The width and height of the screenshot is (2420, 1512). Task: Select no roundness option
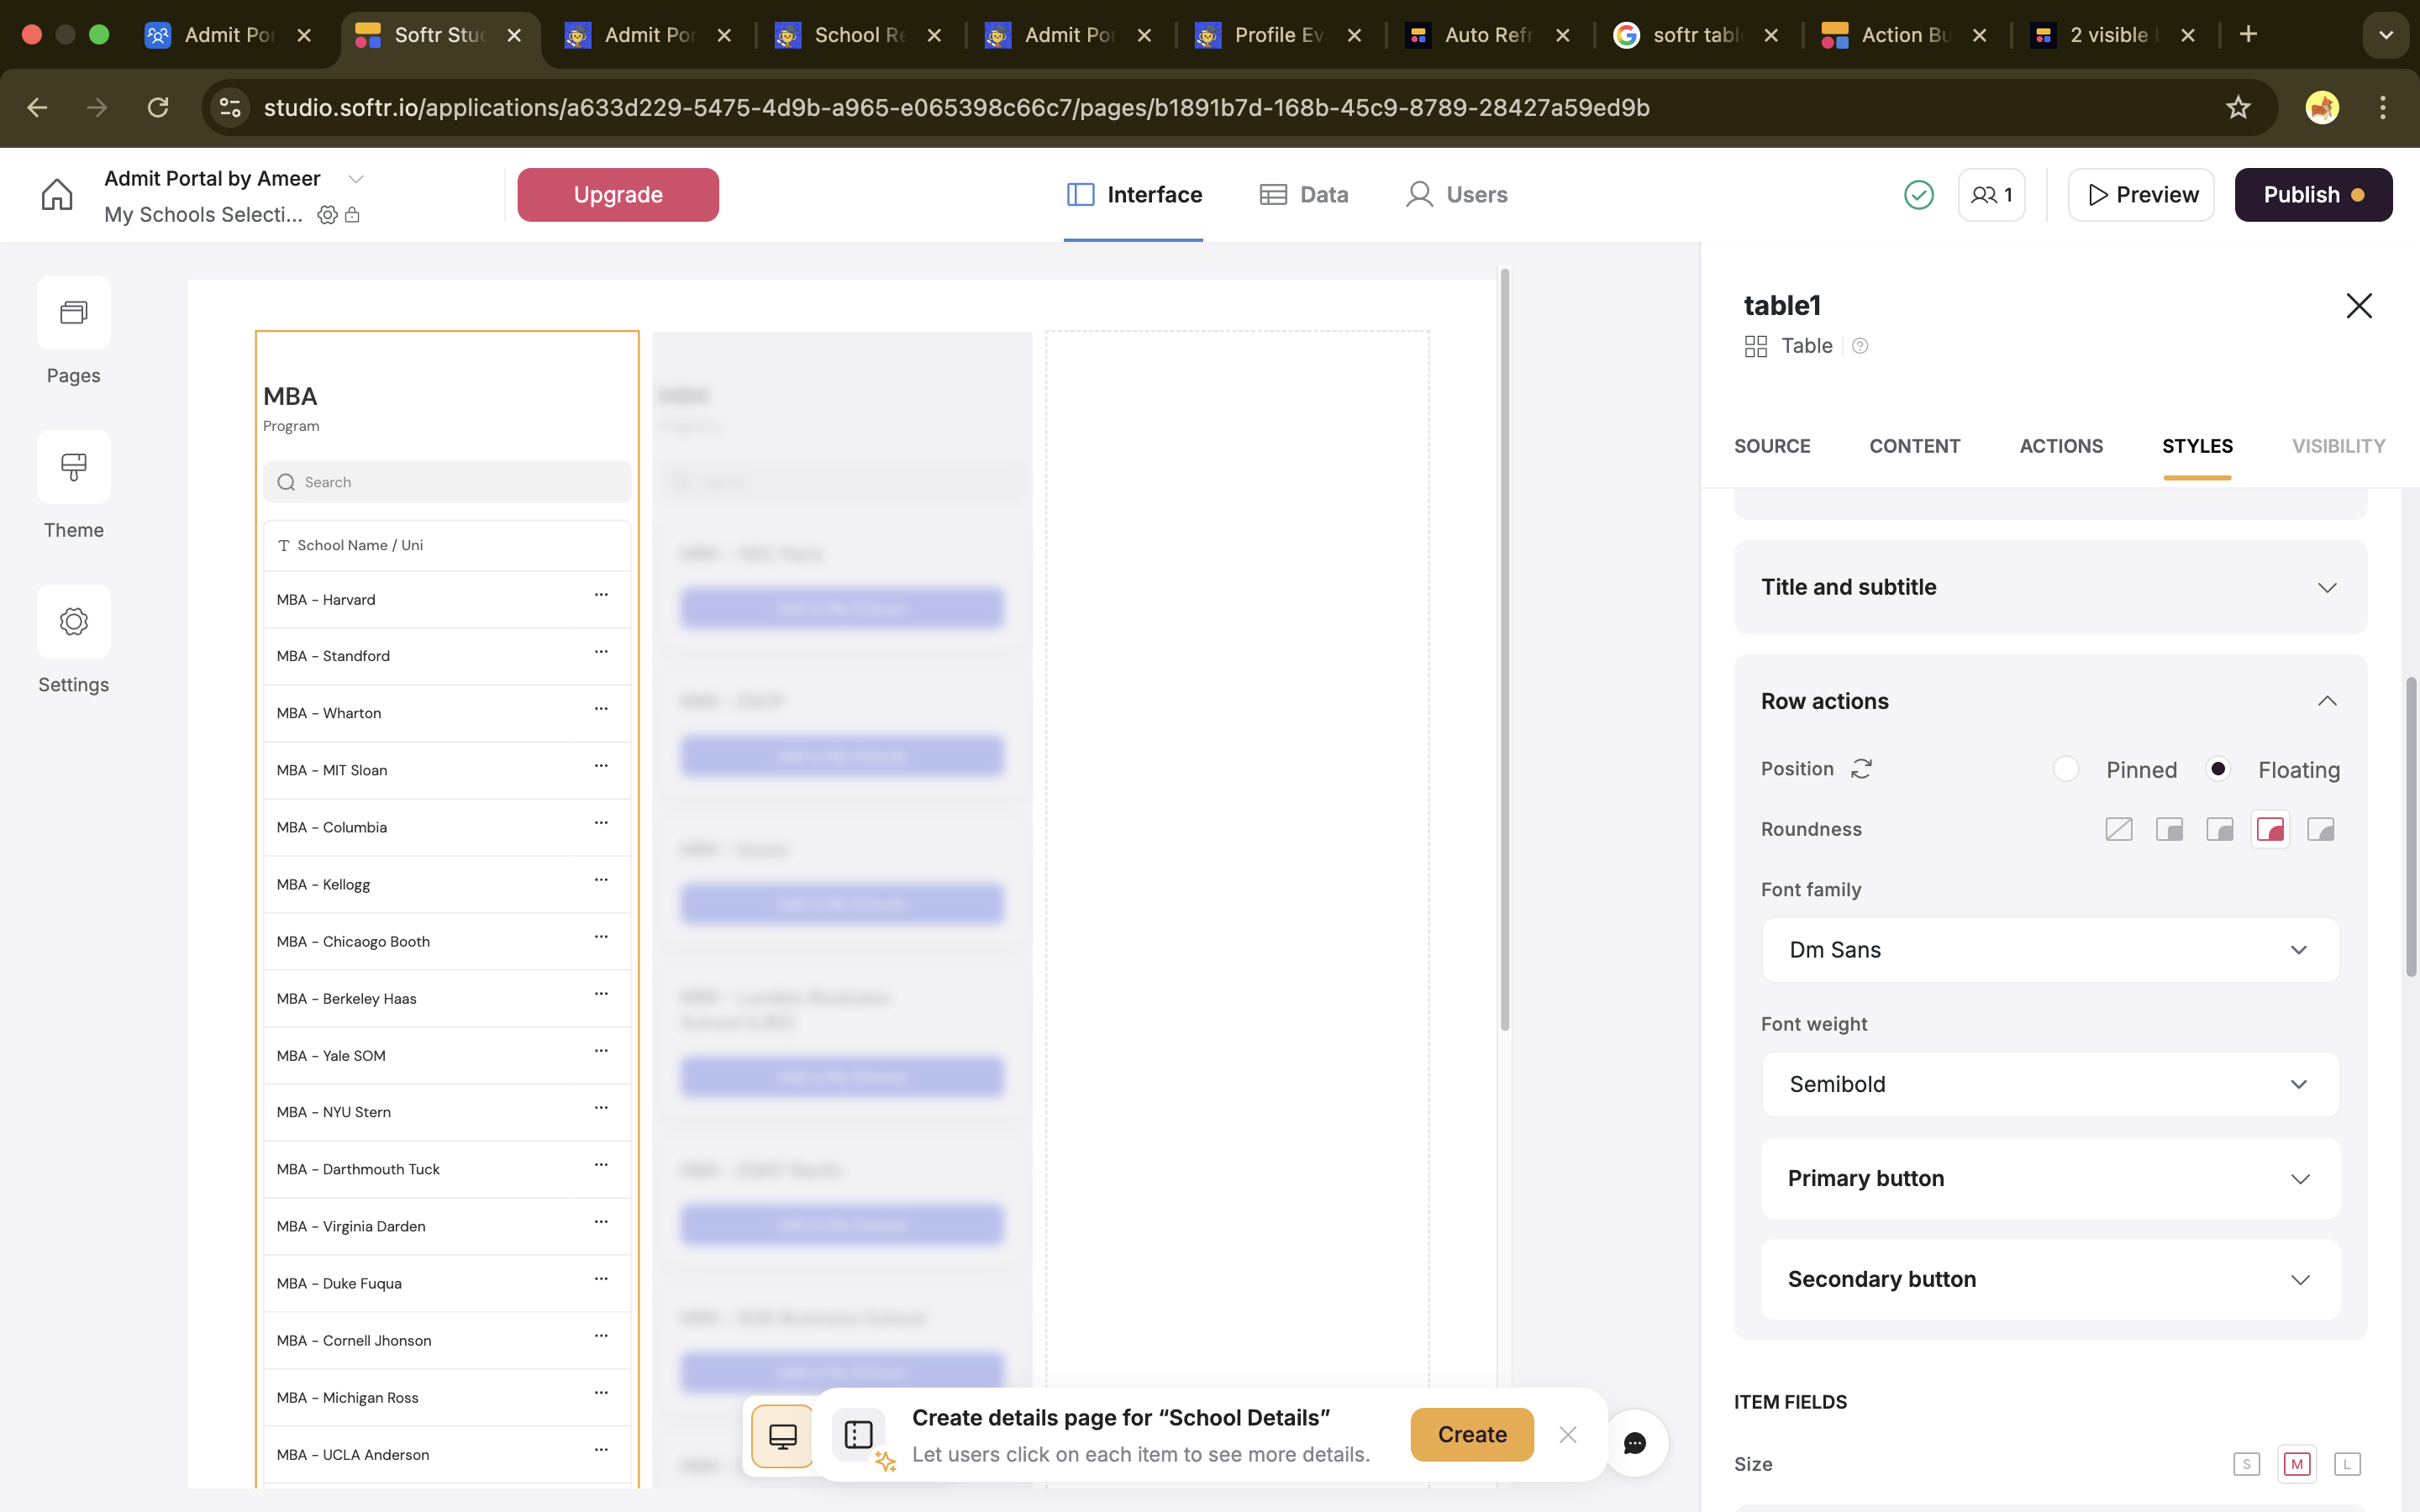2119,830
